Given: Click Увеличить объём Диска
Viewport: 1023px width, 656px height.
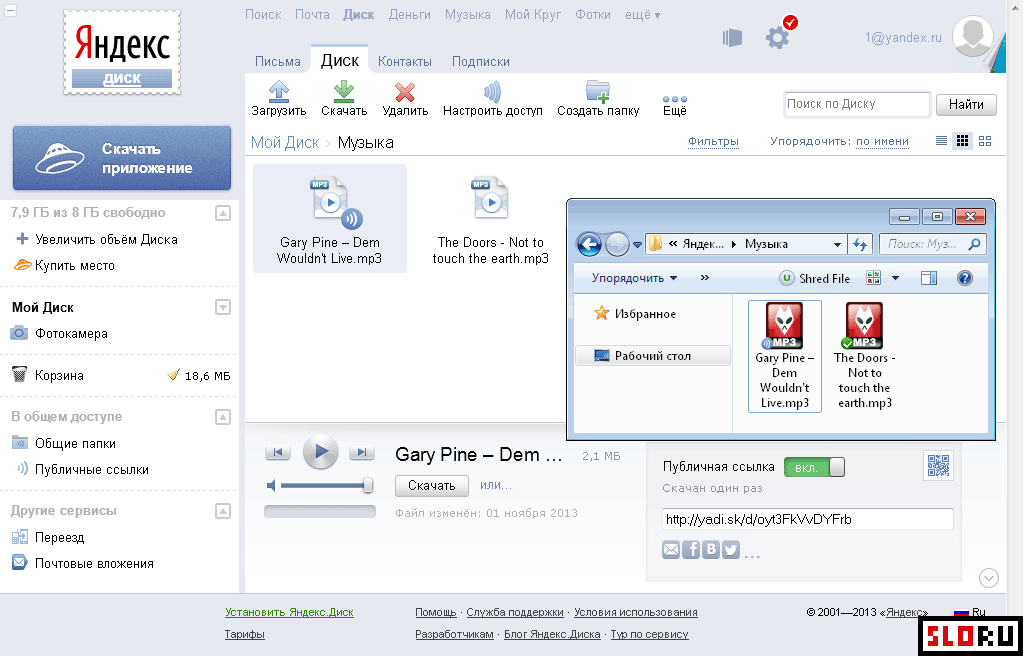Looking at the screenshot, I should (106, 240).
